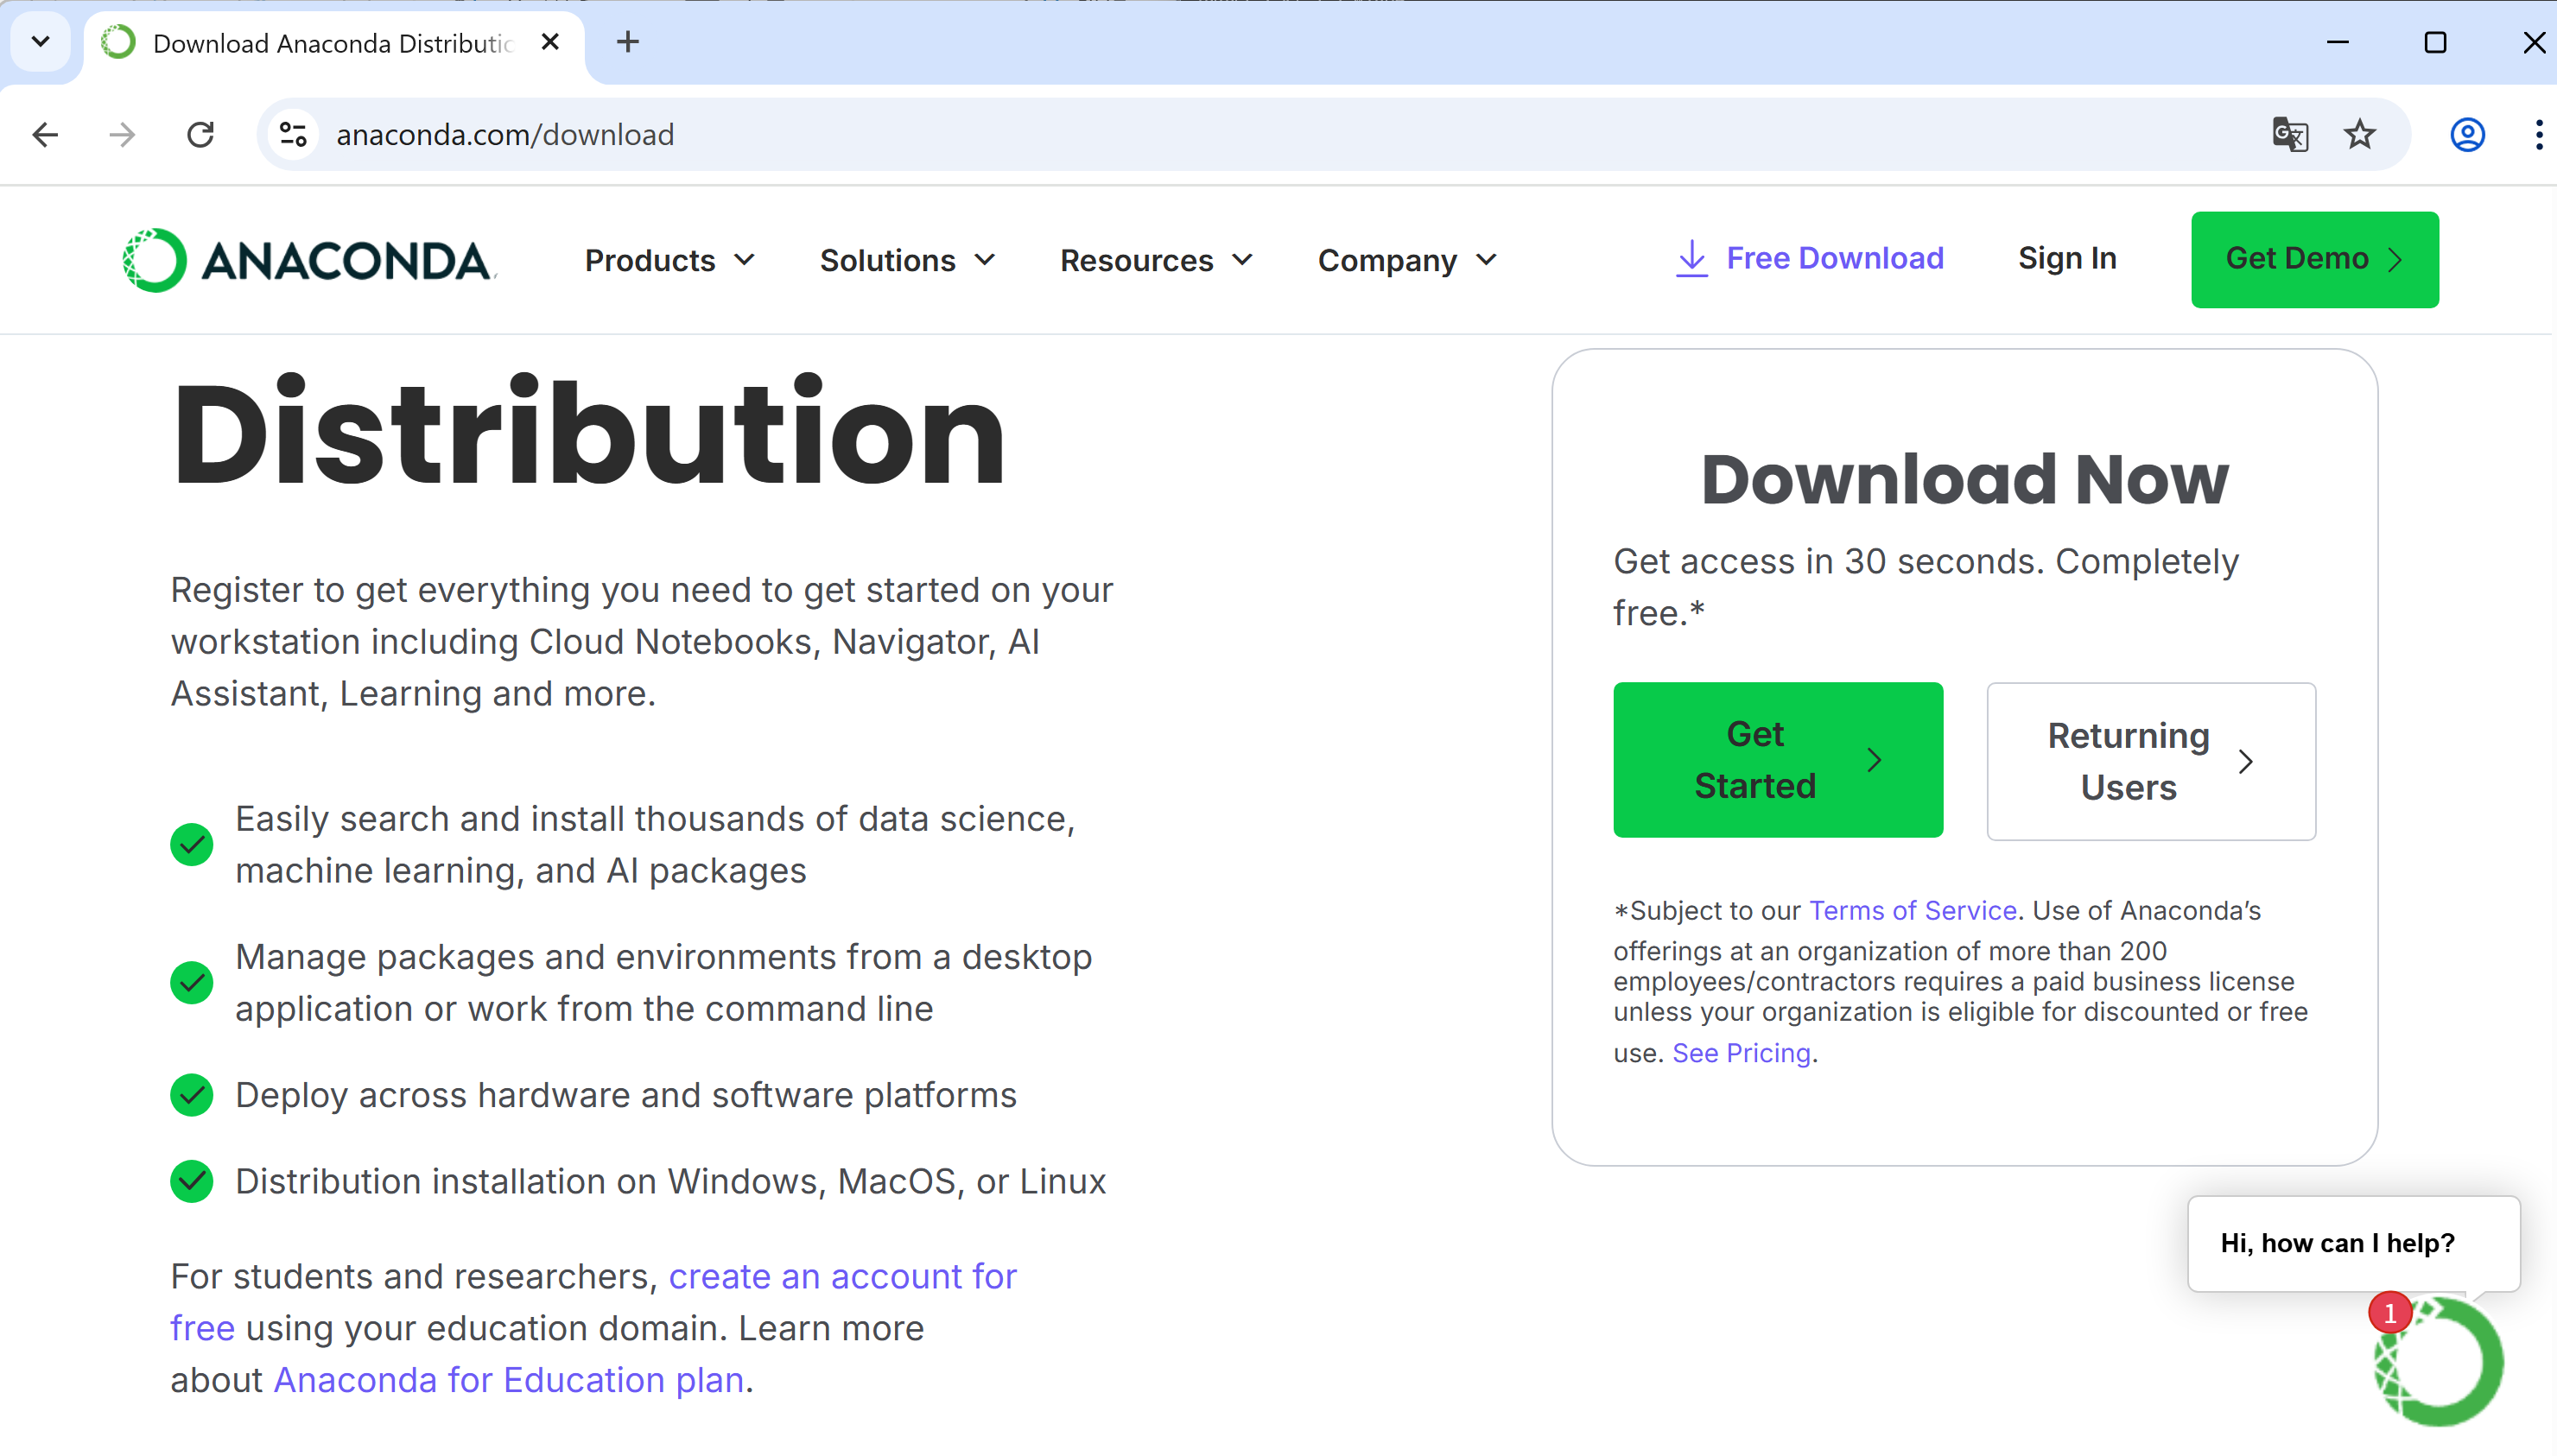The height and width of the screenshot is (1456, 2557).
Task: Open the tab search dropdown arrow
Action: coord(40,42)
